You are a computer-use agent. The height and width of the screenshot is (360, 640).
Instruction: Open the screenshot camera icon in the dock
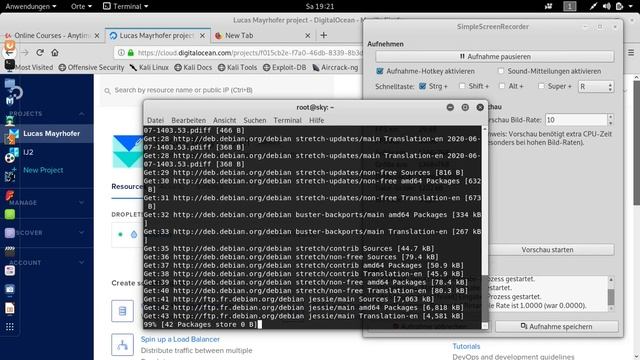[x=10, y=289]
